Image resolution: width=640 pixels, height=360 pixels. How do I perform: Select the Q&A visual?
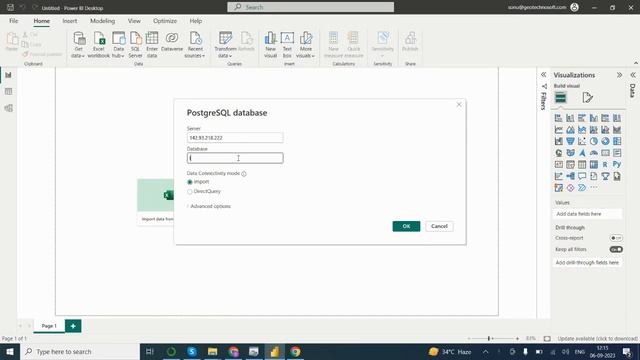coord(582,176)
